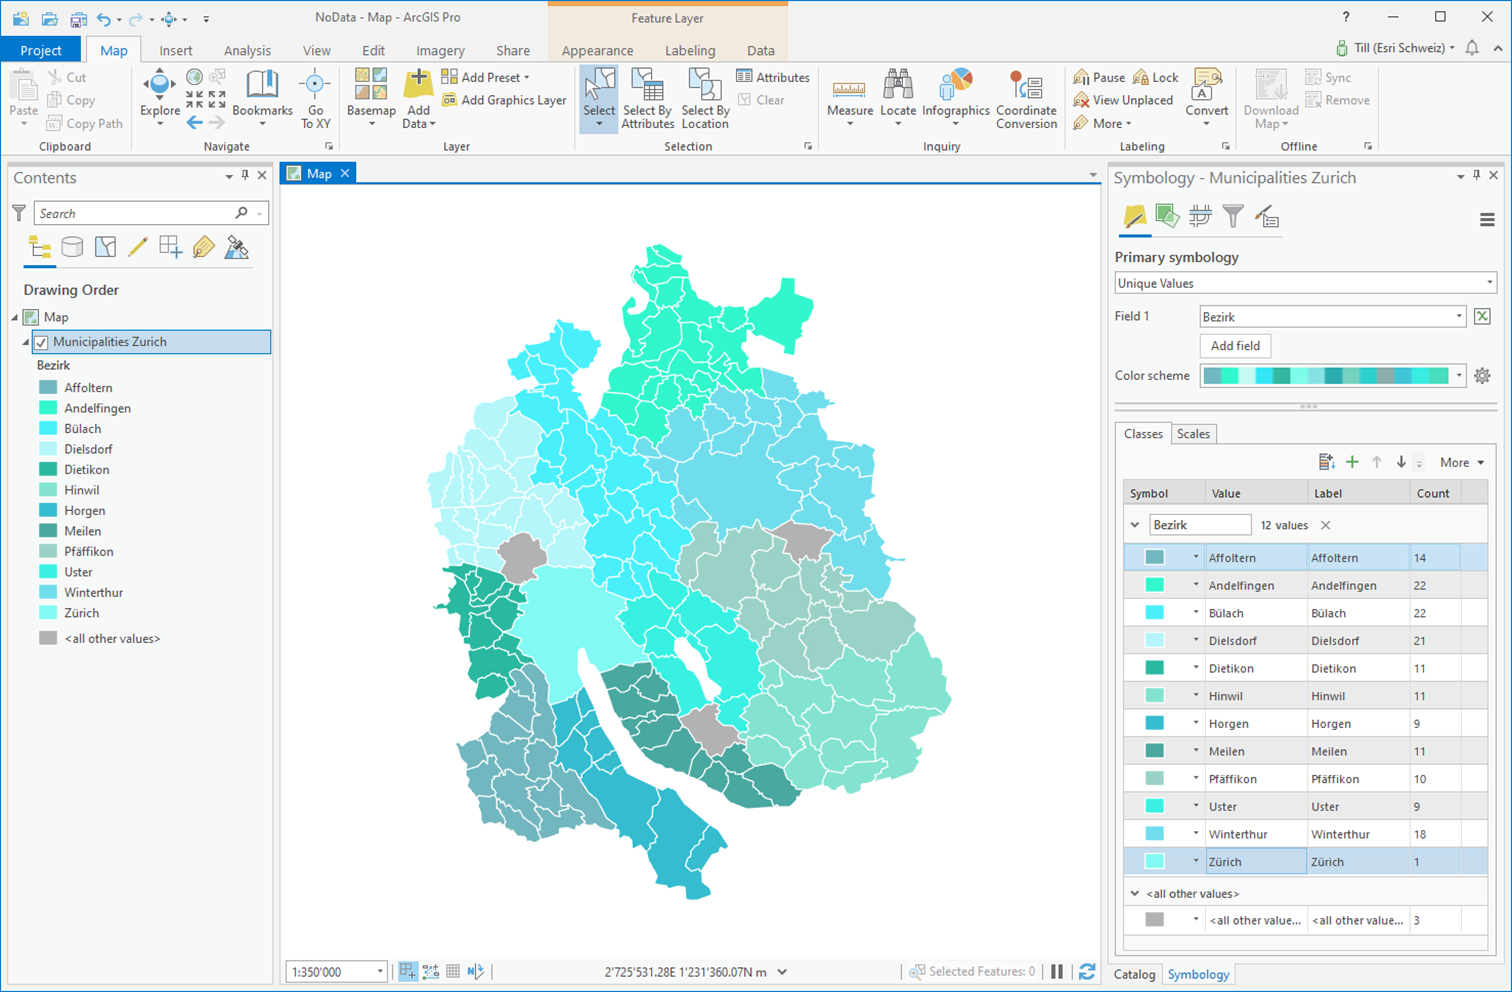Pause map drawing
This screenshot has height=992, width=1512.
1057,971
